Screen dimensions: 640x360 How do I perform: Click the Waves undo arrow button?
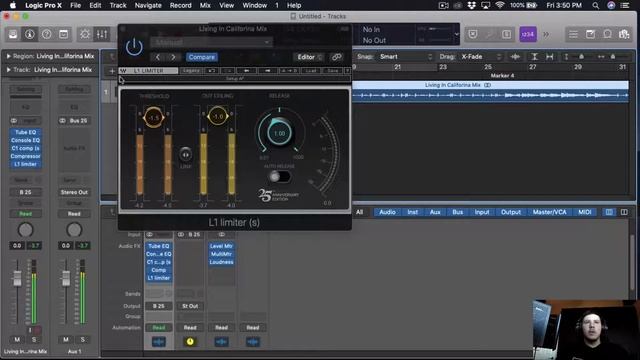(x=211, y=71)
